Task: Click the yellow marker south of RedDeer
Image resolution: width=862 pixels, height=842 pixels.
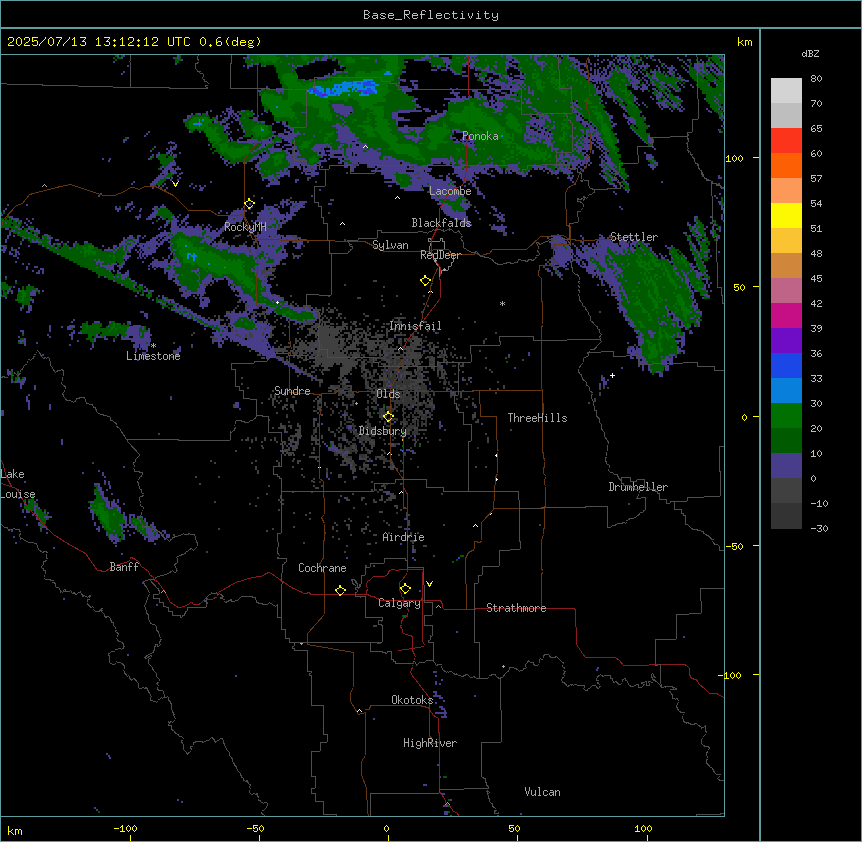Action: (425, 281)
